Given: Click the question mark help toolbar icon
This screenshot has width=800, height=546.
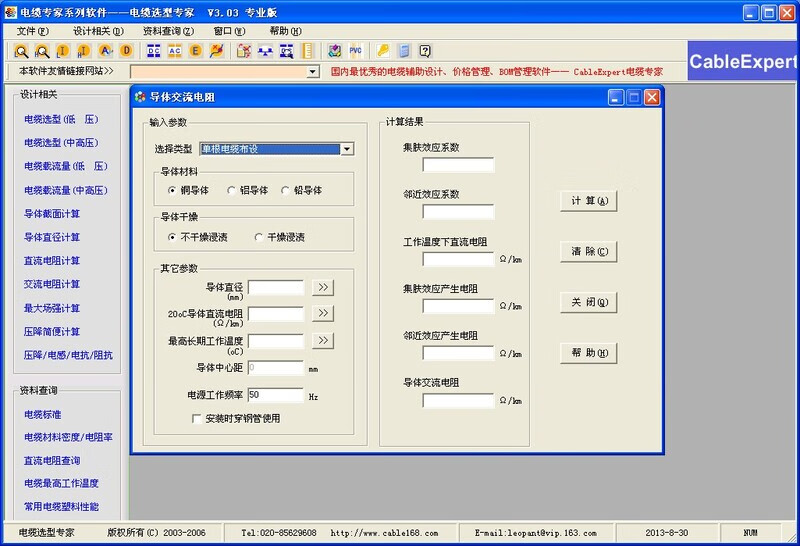Looking at the screenshot, I should [x=425, y=51].
